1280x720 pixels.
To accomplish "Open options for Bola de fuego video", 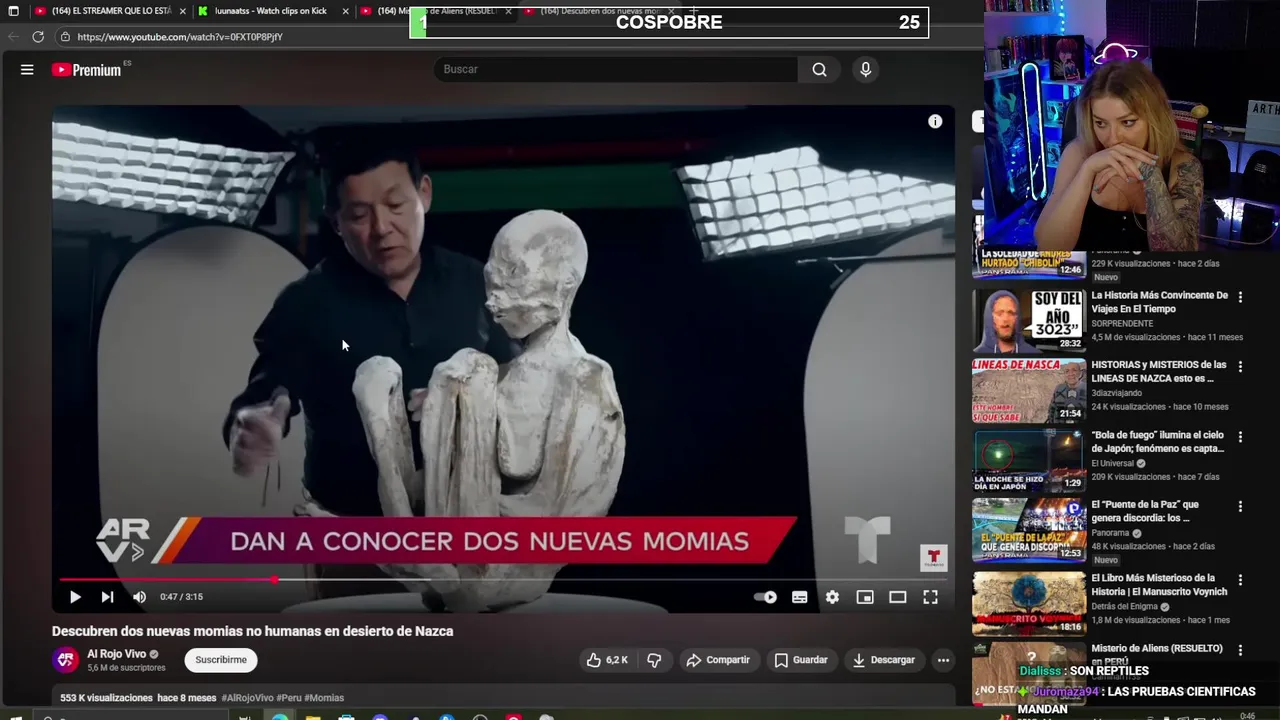I will tap(1240, 437).
